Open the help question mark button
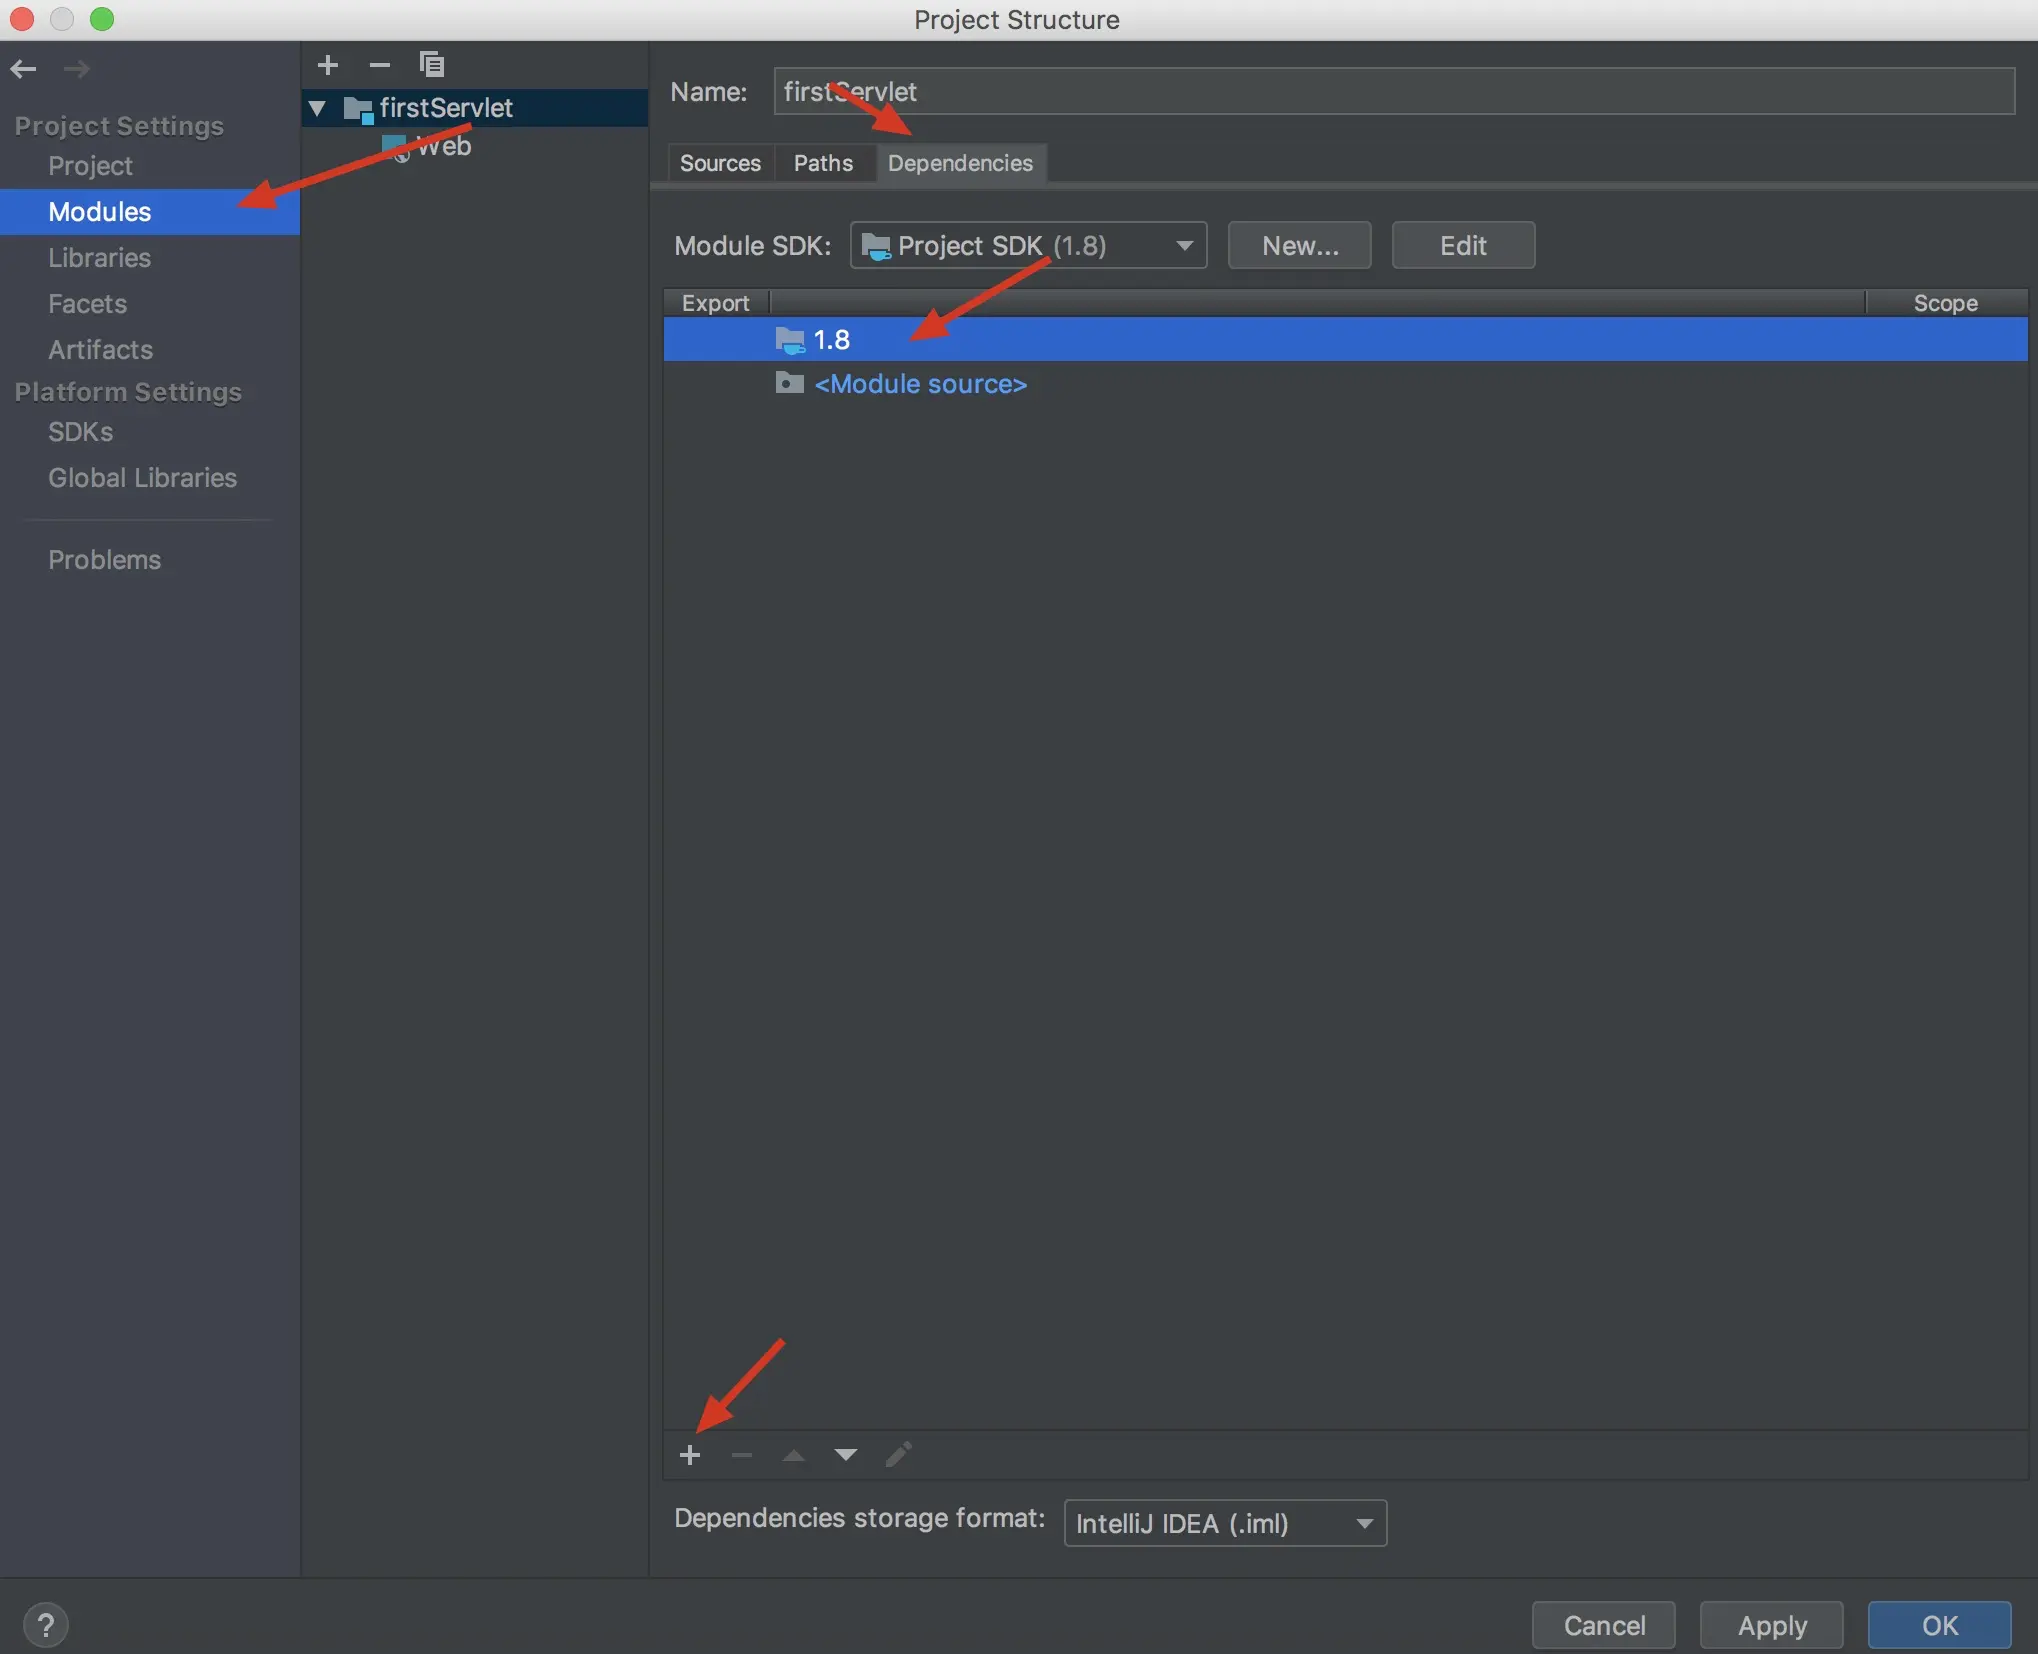The image size is (2038, 1654). pos(45,1625)
